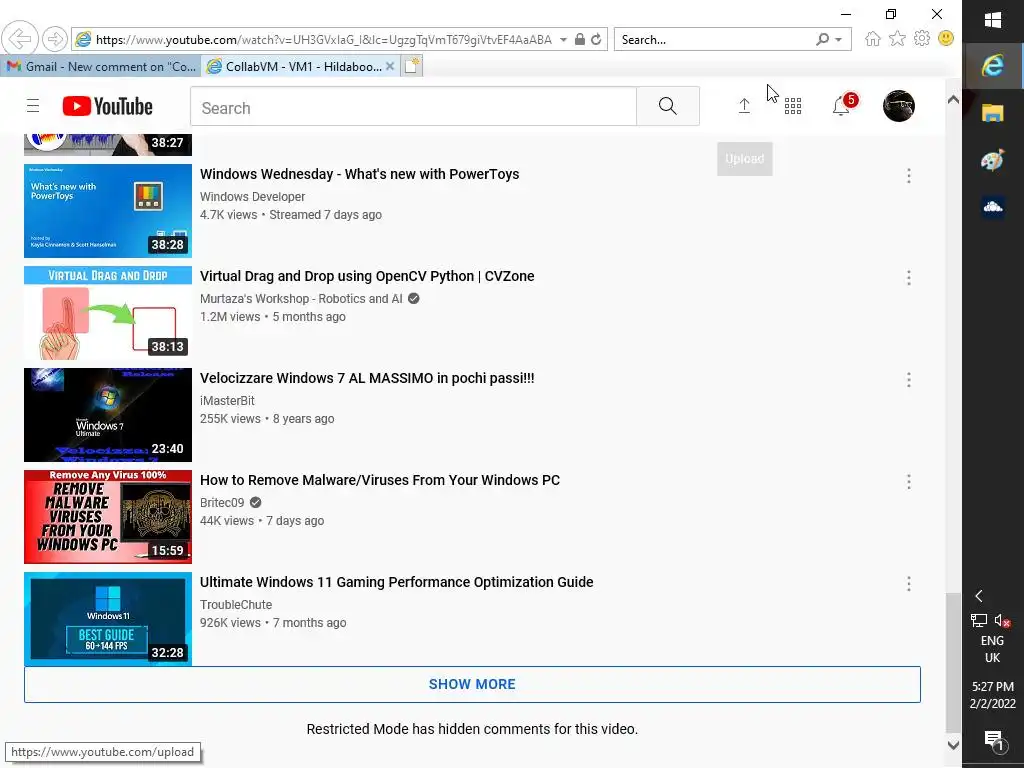The height and width of the screenshot is (768, 1024).
Task: Open Windows Wednesday PowerToys video title
Action: click(359, 174)
